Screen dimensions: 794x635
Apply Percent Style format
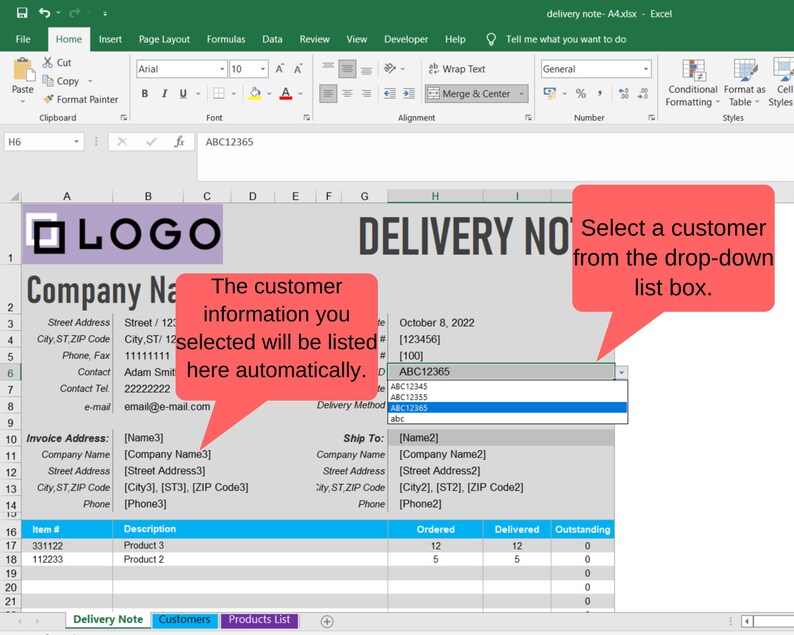tap(581, 94)
